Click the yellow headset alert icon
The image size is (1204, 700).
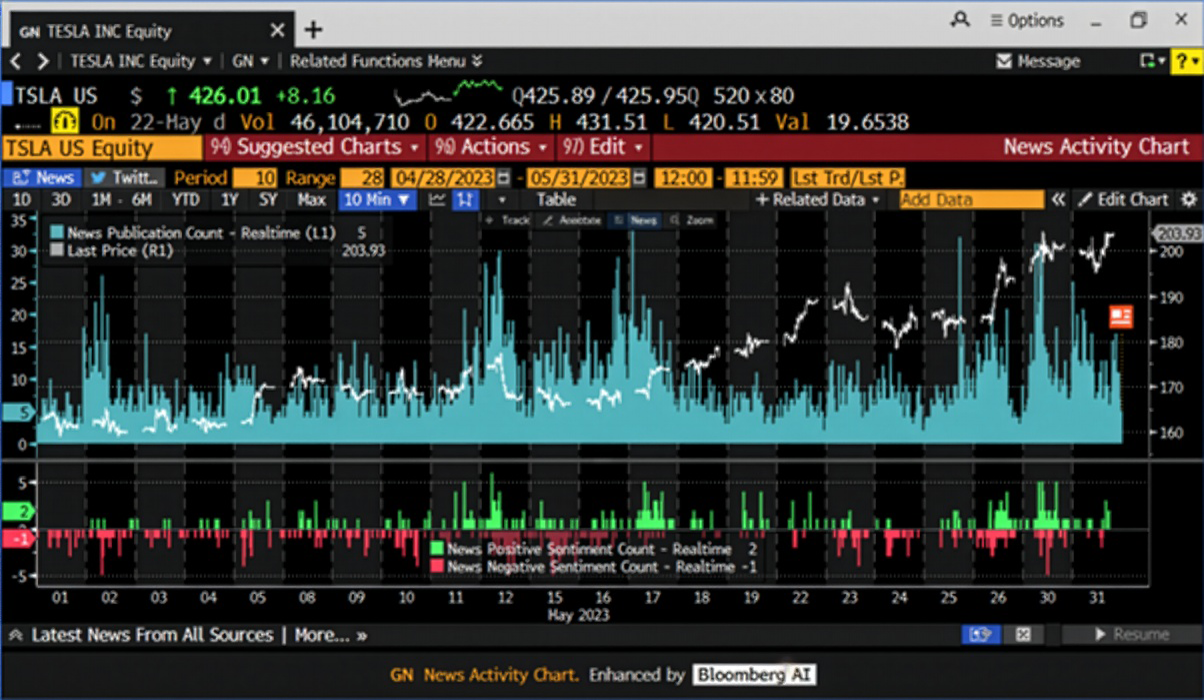click(x=64, y=122)
